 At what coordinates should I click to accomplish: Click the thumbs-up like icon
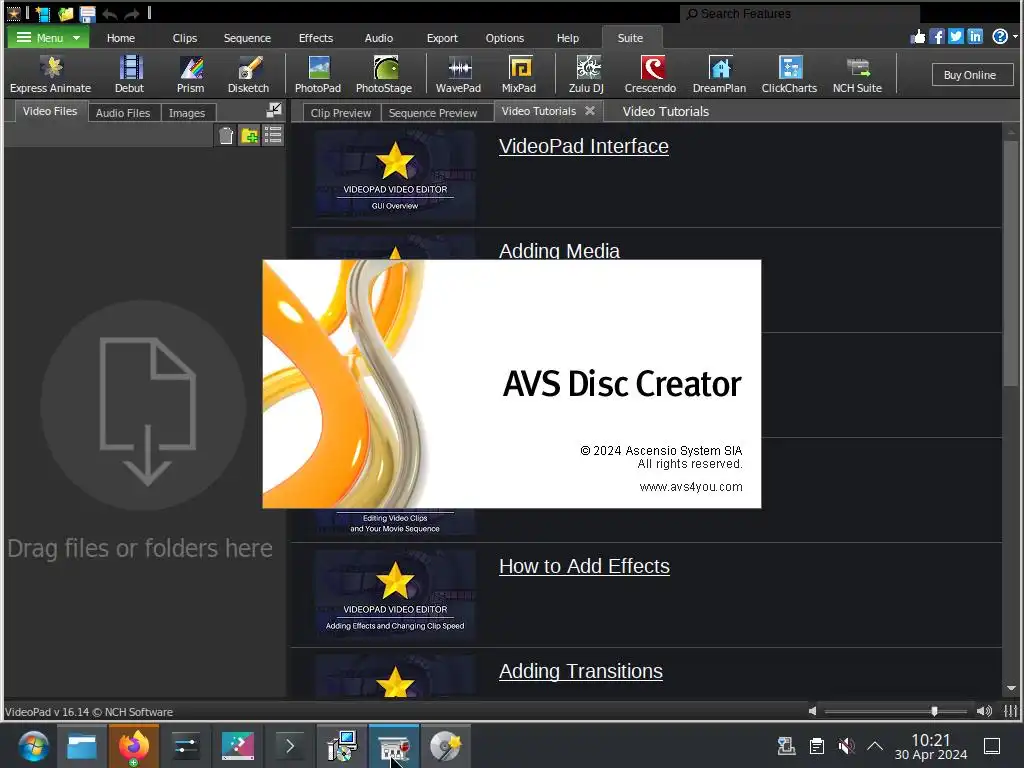click(x=918, y=37)
